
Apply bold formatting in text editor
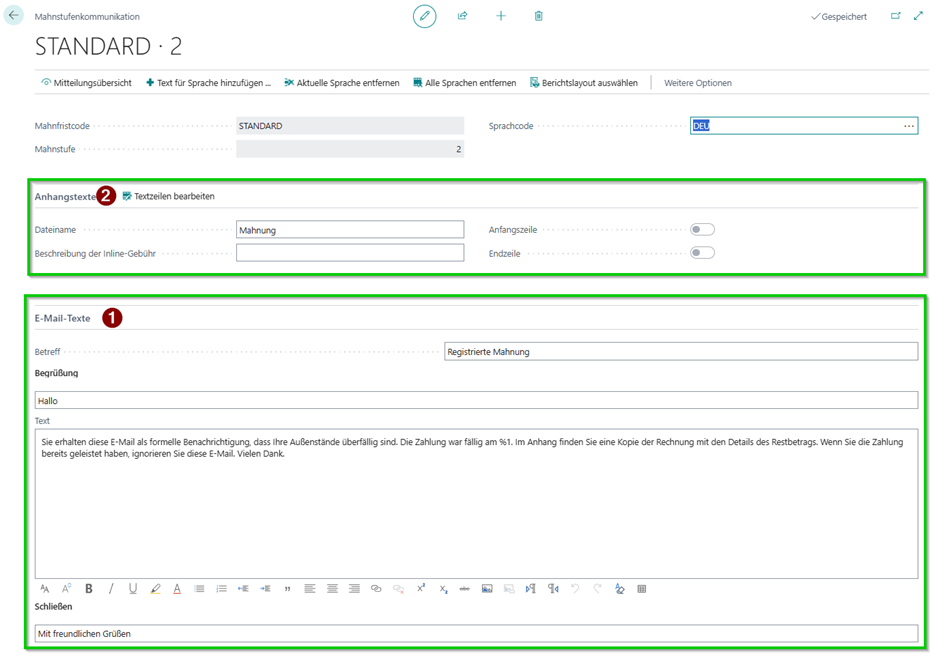click(89, 589)
